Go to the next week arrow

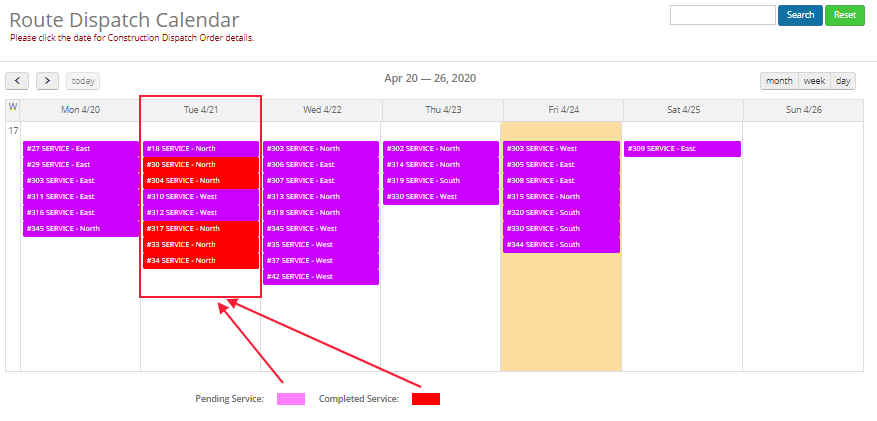(x=48, y=81)
